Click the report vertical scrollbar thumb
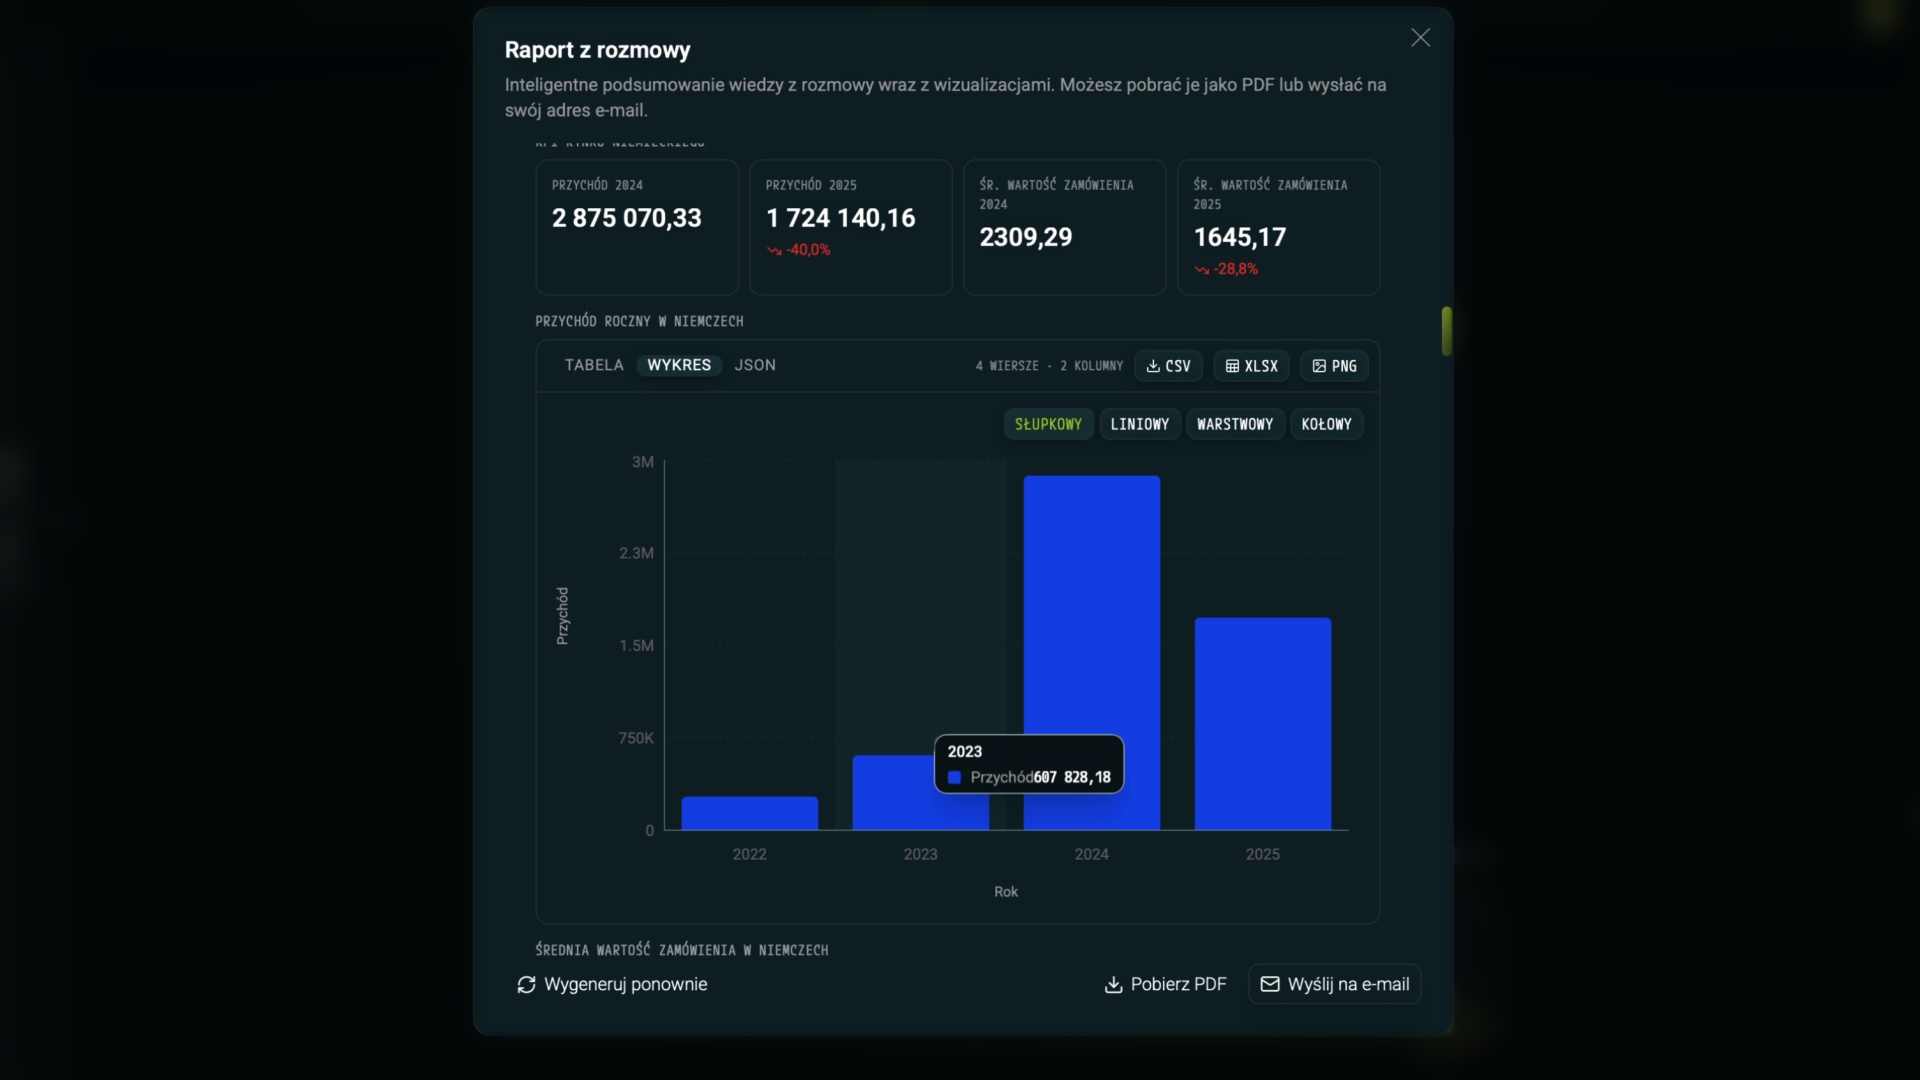The height and width of the screenshot is (1080, 1920). 1446,331
